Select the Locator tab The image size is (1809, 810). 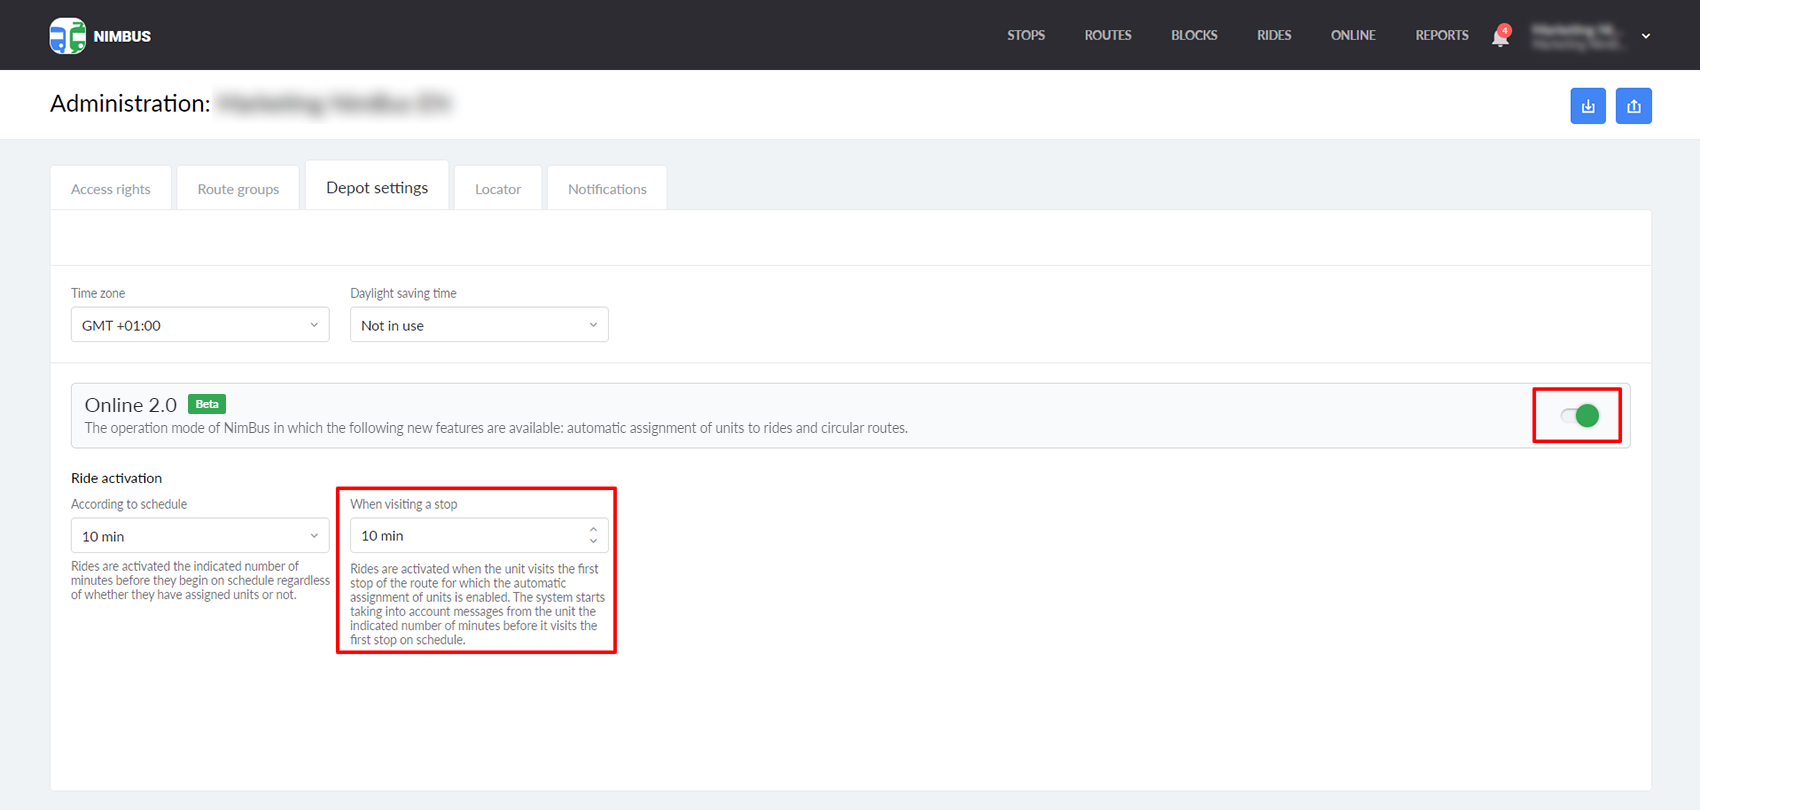pos(497,189)
